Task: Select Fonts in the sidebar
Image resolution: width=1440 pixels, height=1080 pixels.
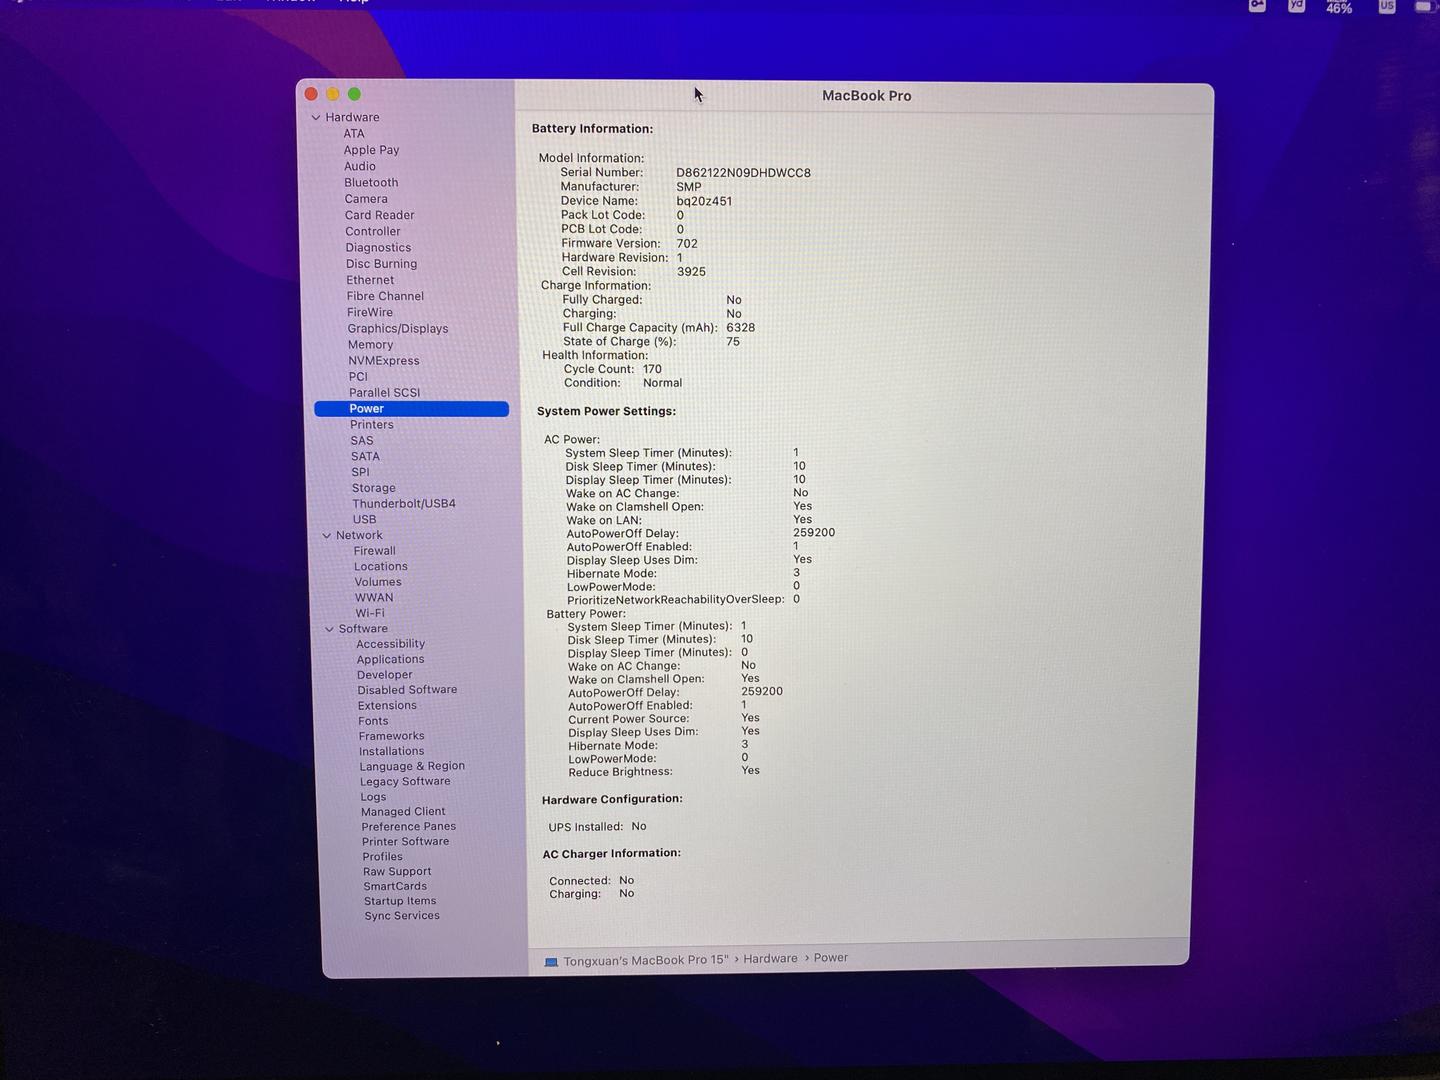Action: click(373, 721)
